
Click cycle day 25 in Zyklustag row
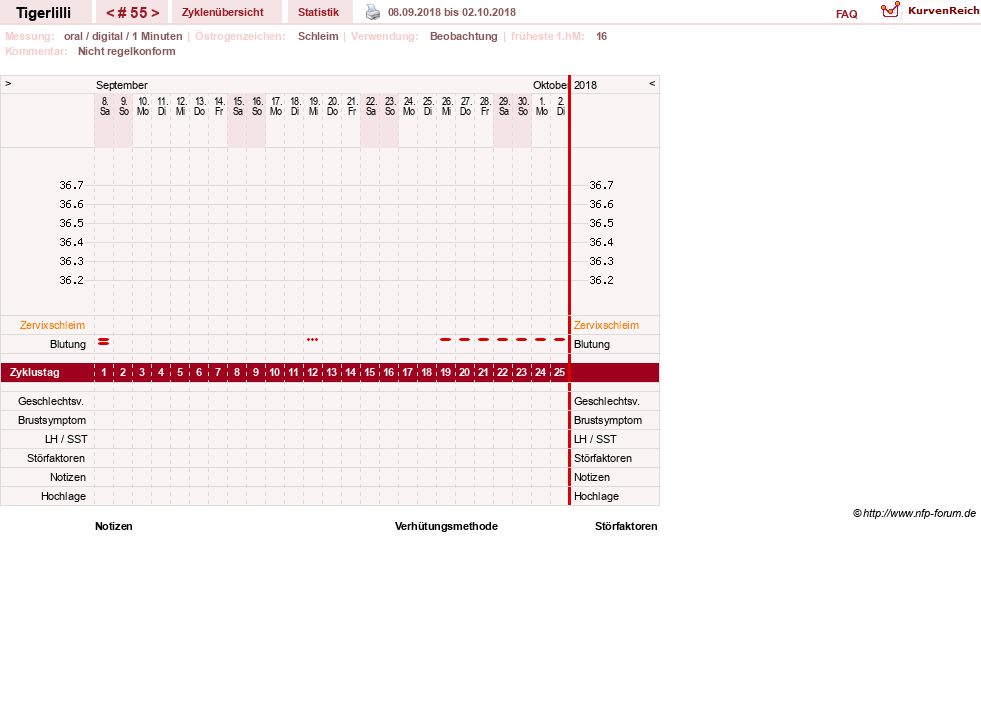[x=559, y=372]
